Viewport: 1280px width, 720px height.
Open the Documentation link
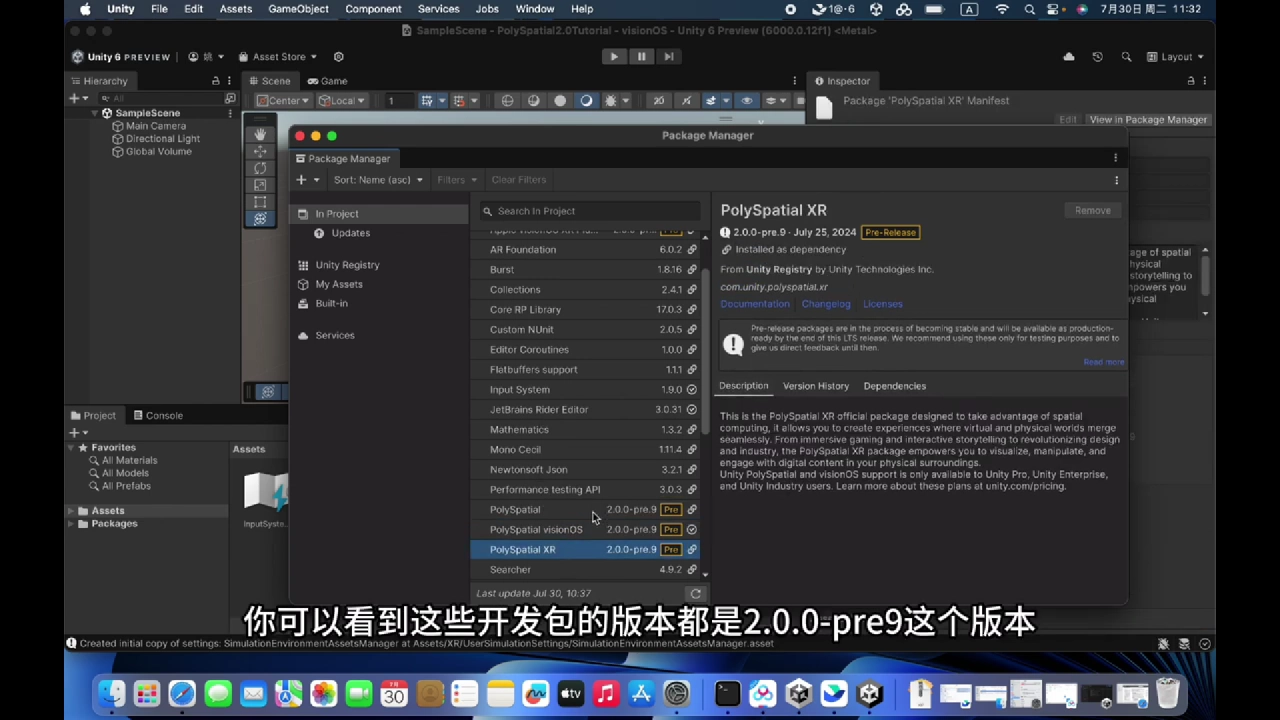click(x=755, y=304)
